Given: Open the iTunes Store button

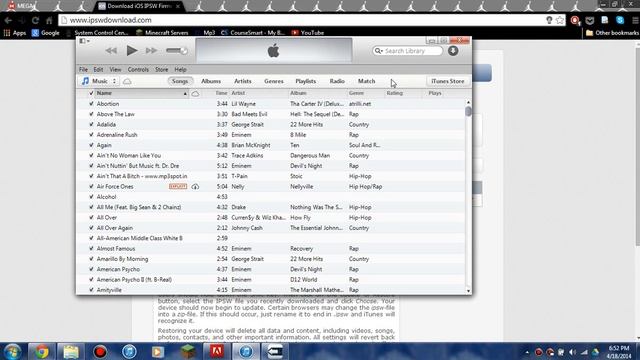Looking at the screenshot, I should tap(448, 81).
